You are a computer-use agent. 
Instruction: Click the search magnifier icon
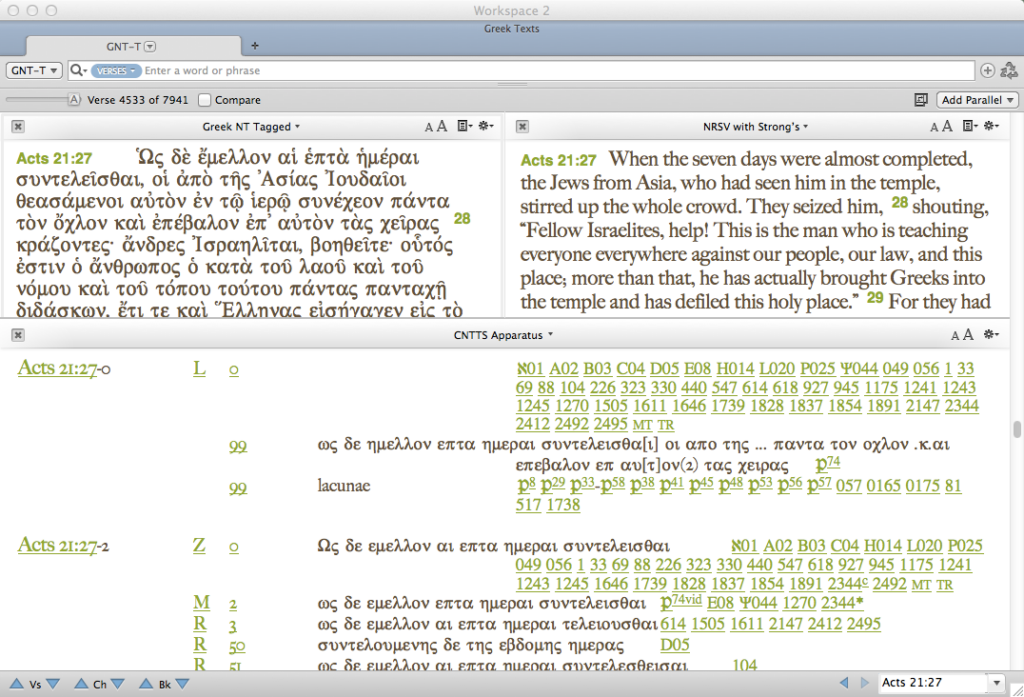[x=78, y=71]
